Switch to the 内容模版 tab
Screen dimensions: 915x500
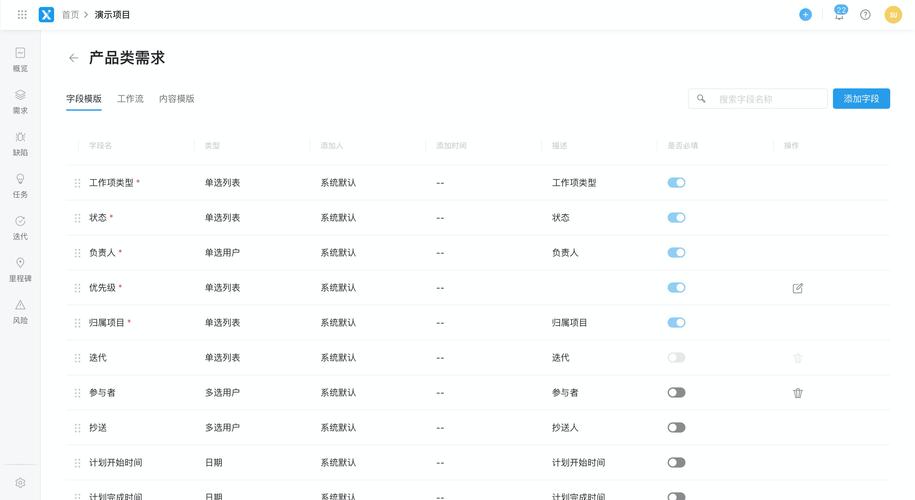pyautogui.click(x=177, y=99)
